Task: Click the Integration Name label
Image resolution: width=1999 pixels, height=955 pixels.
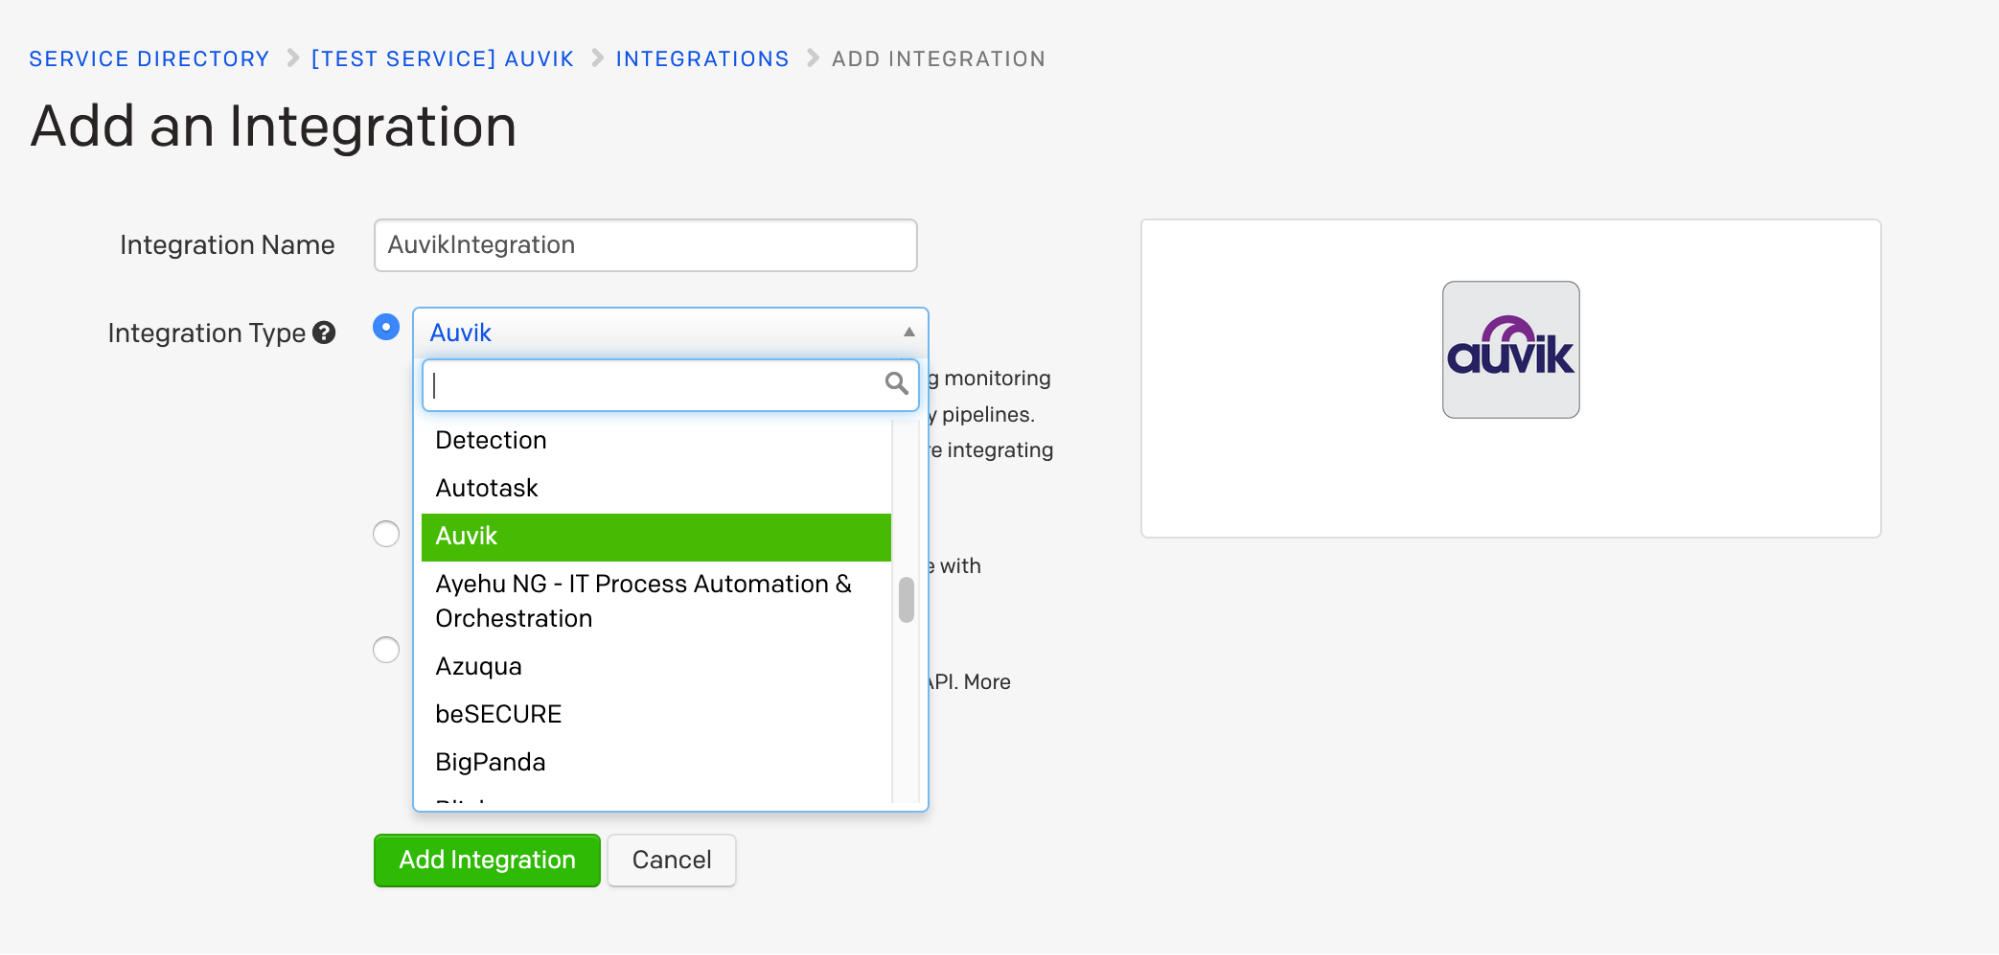Action: pyautogui.click(x=227, y=245)
